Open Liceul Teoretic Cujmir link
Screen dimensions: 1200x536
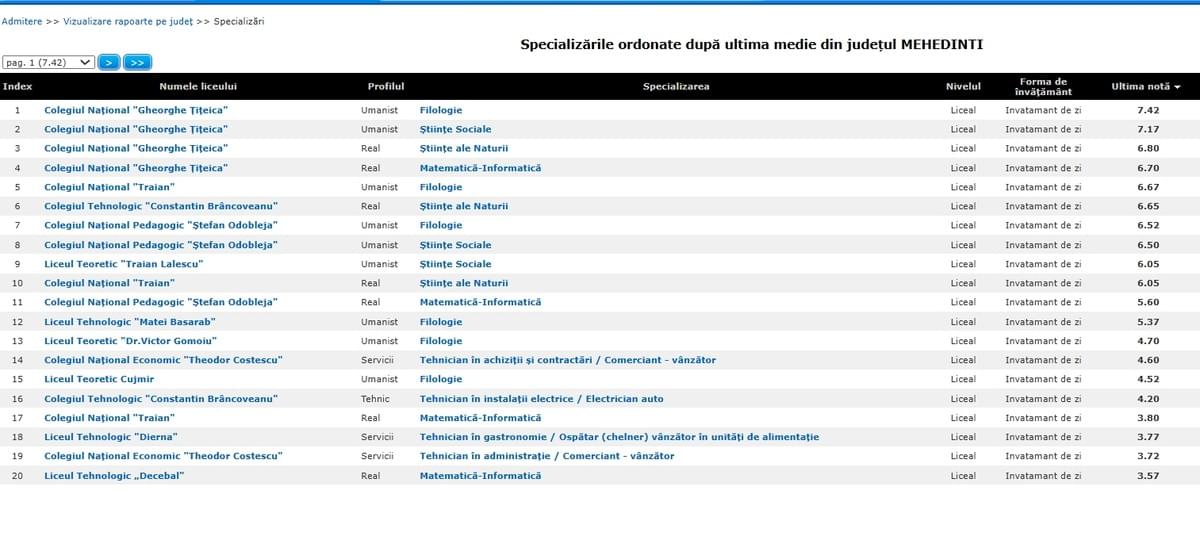coord(99,379)
